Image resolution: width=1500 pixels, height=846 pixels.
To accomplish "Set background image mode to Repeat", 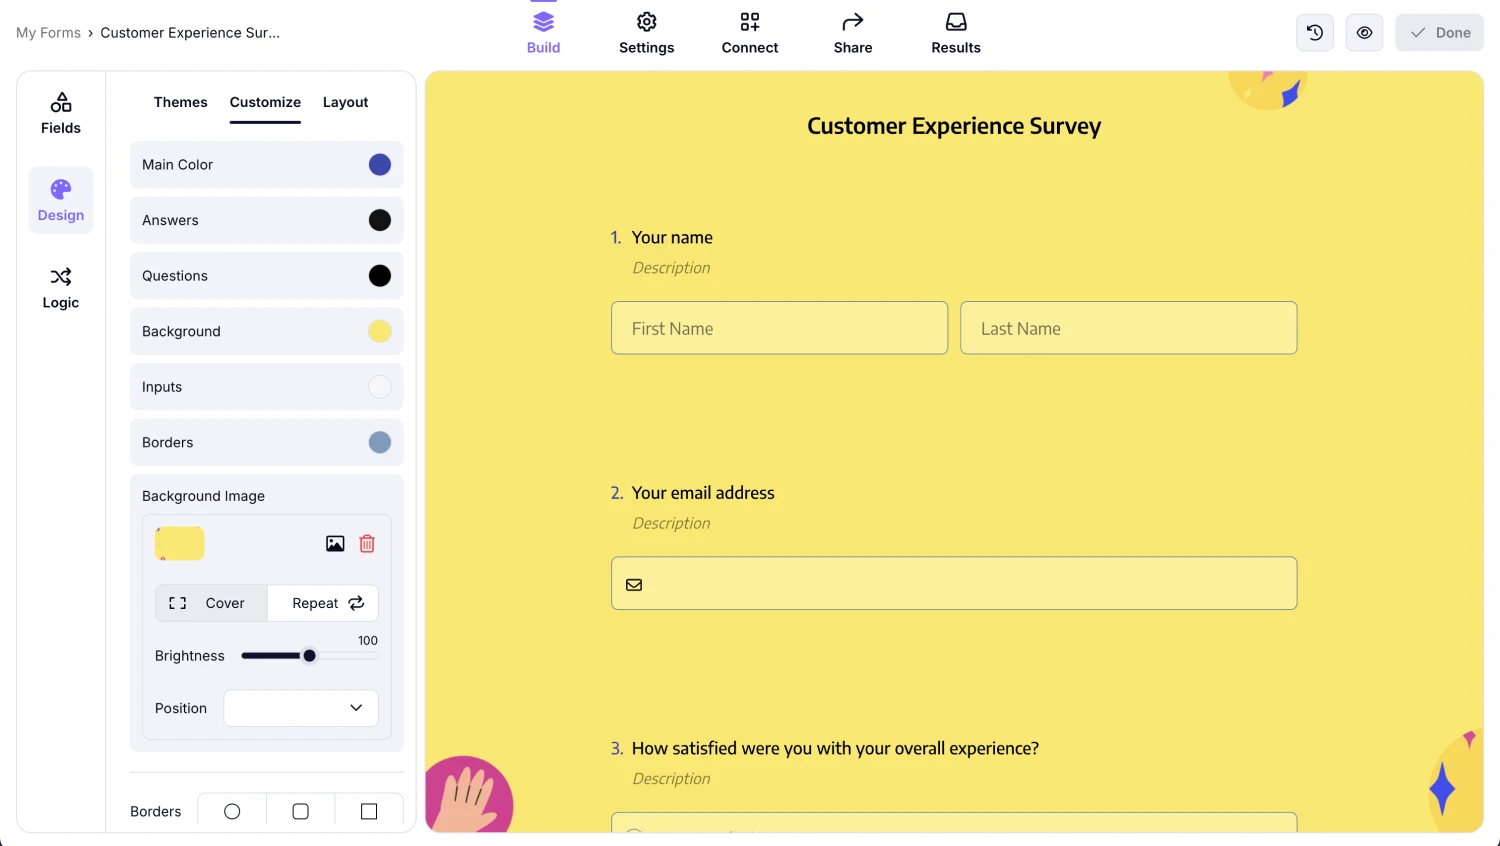I will pyautogui.click(x=322, y=603).
